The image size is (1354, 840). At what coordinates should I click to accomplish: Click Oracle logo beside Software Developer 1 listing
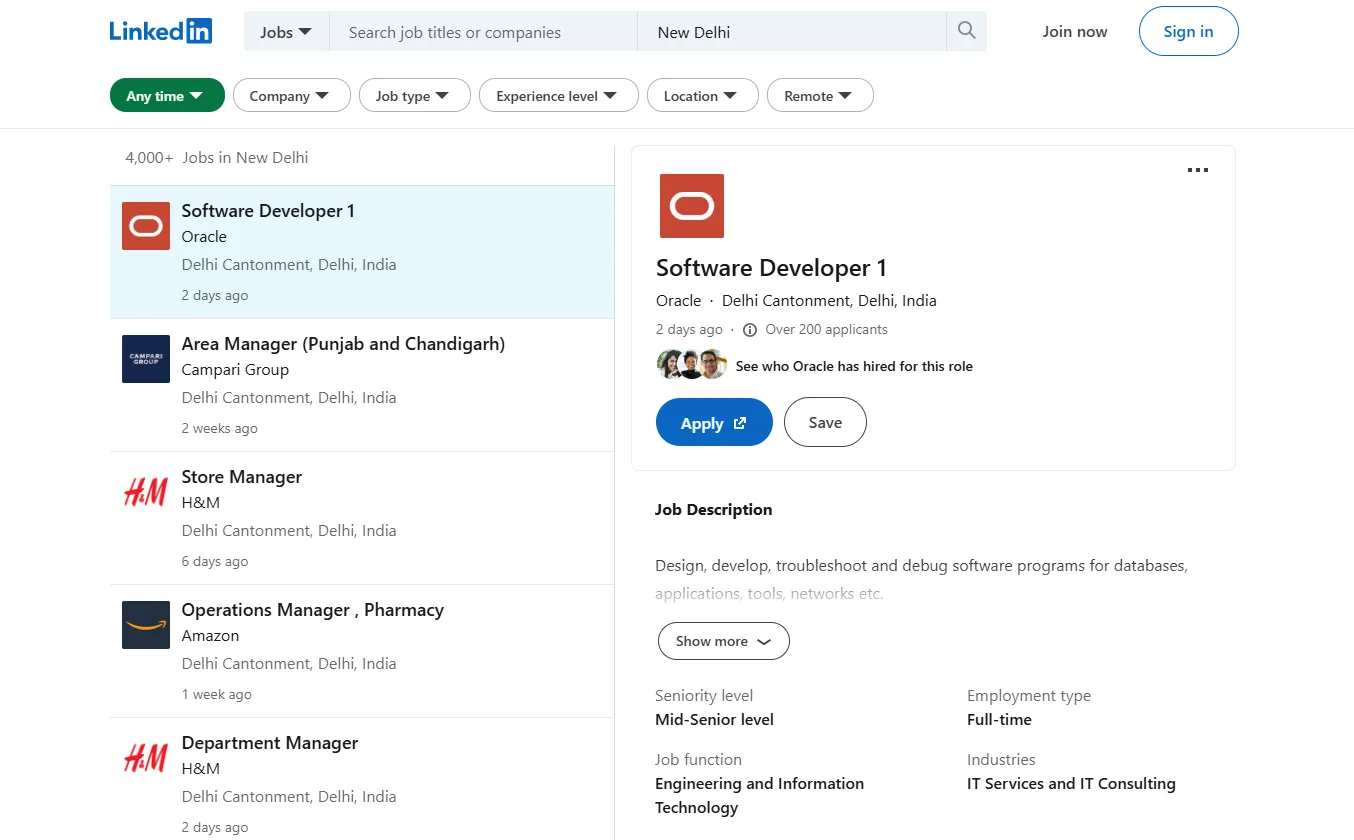tap(146, 226)
